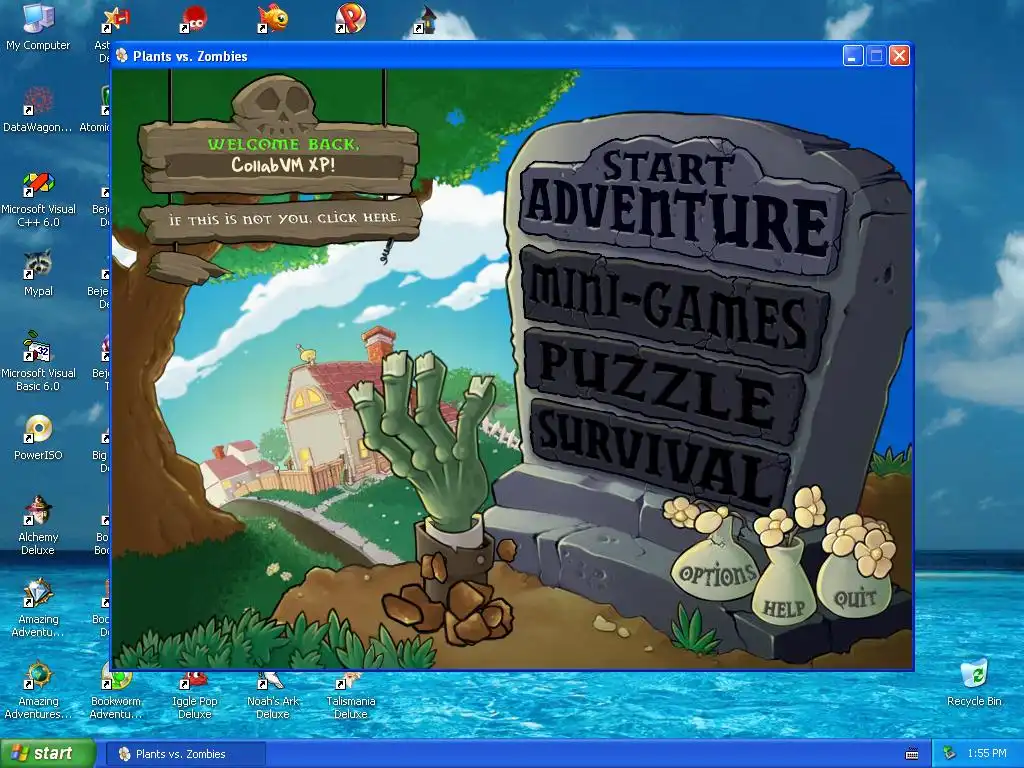
Task: Select the Recycle Bin icon
Action: click(974, 683)
